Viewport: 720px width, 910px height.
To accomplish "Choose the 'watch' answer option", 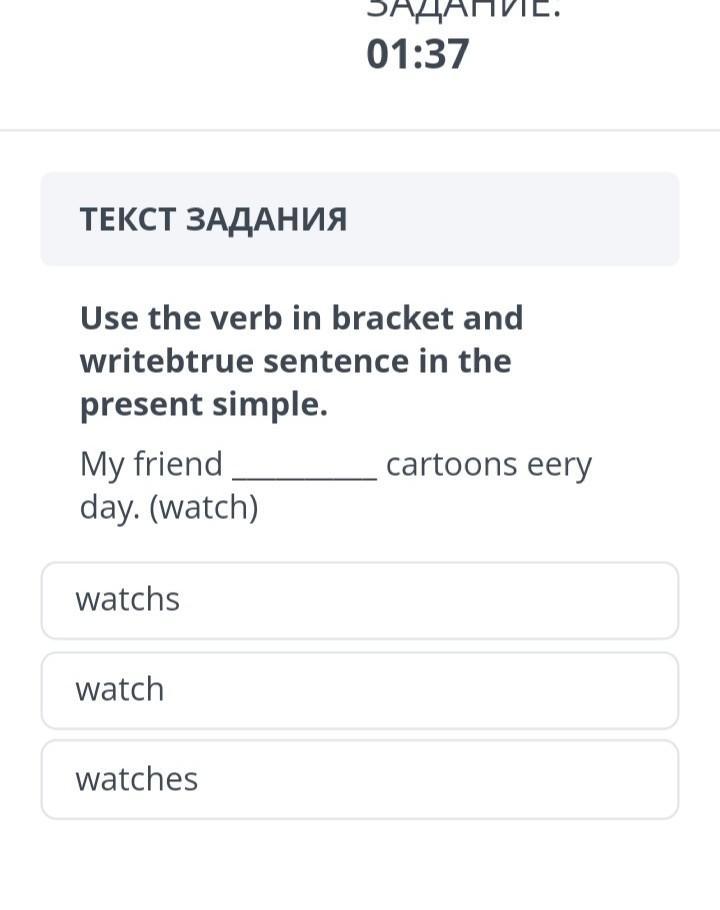I will pyautogui.click(x=359, y=690).
